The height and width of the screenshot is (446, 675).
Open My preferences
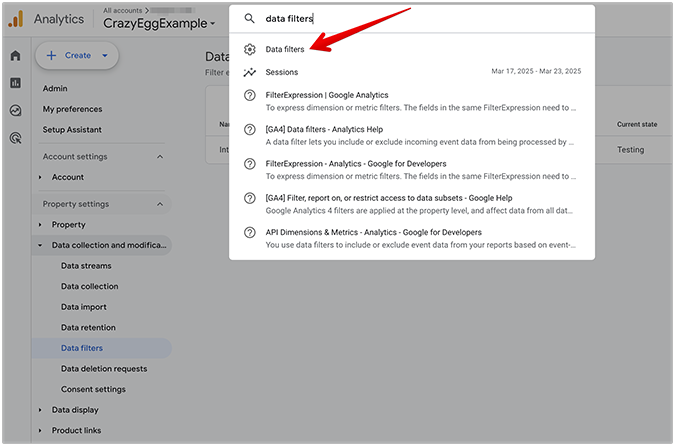tap(72, 109)
